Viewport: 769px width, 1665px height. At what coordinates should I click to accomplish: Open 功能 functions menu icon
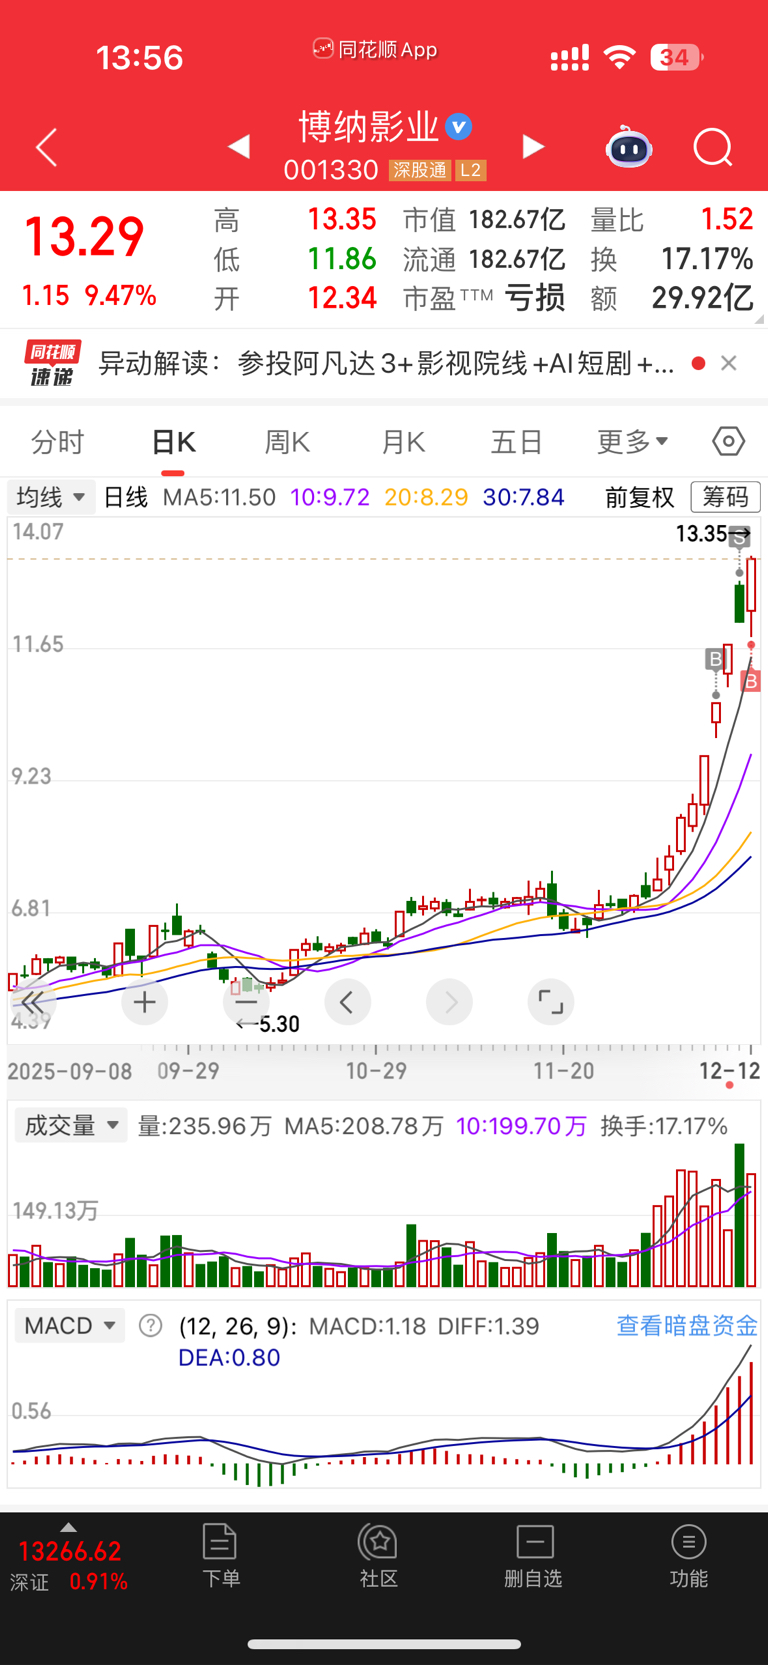(688, 1542)
